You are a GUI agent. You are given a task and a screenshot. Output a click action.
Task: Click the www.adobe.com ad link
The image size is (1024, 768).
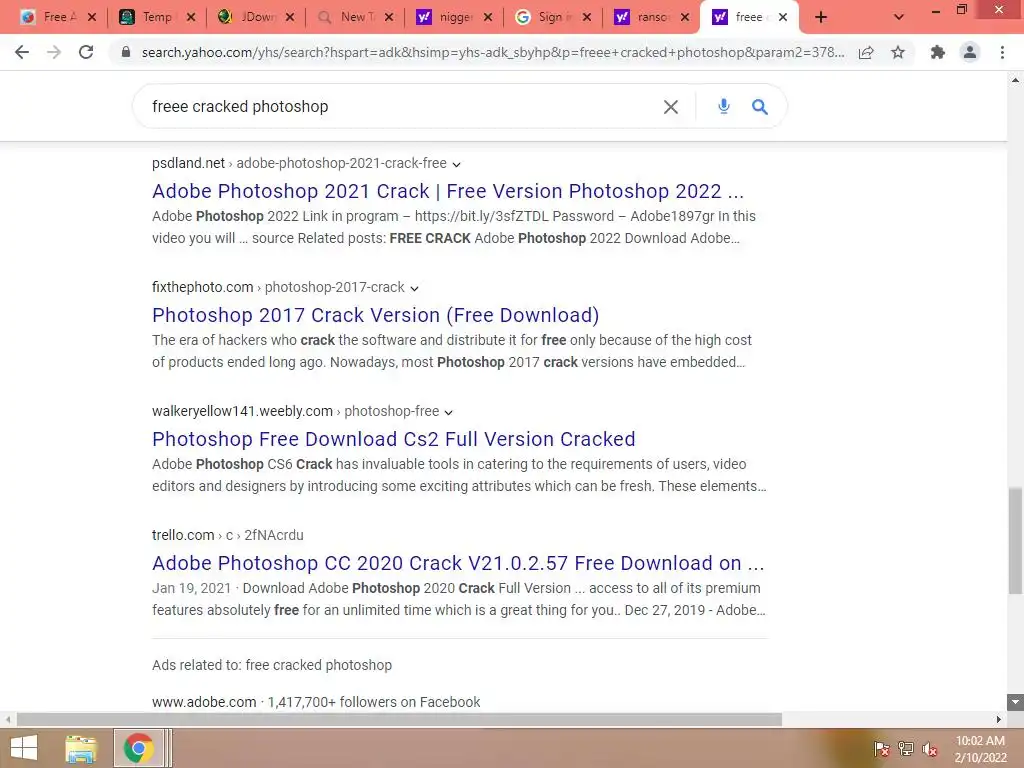204,702
